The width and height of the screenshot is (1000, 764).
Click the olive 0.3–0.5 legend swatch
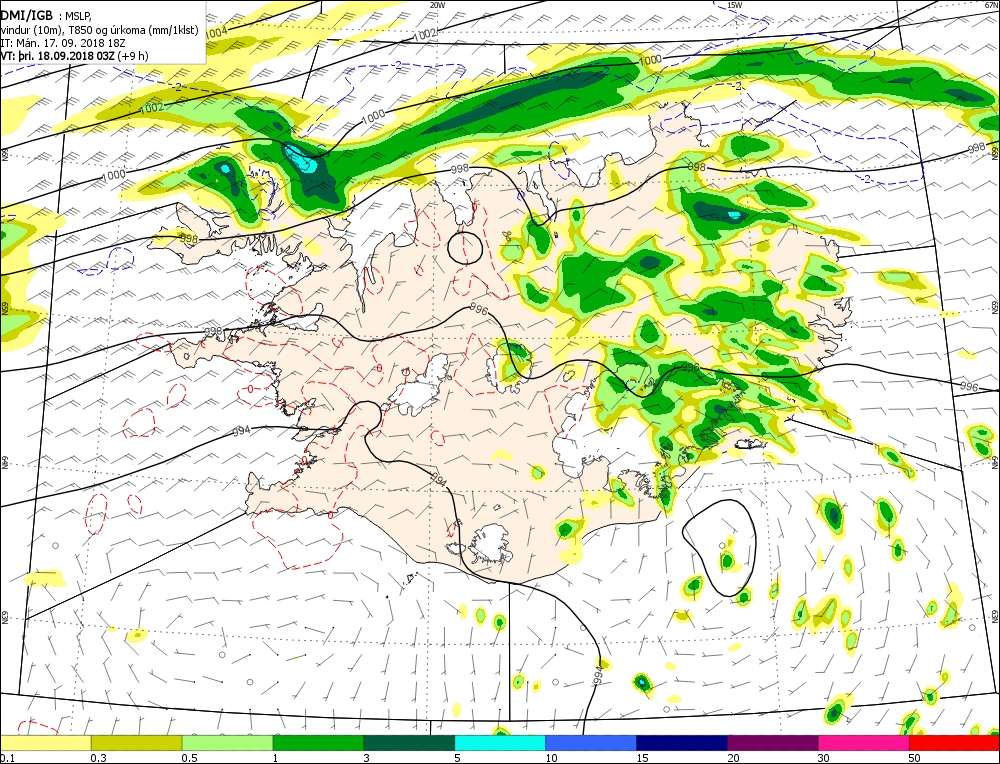tap(136, 743)
